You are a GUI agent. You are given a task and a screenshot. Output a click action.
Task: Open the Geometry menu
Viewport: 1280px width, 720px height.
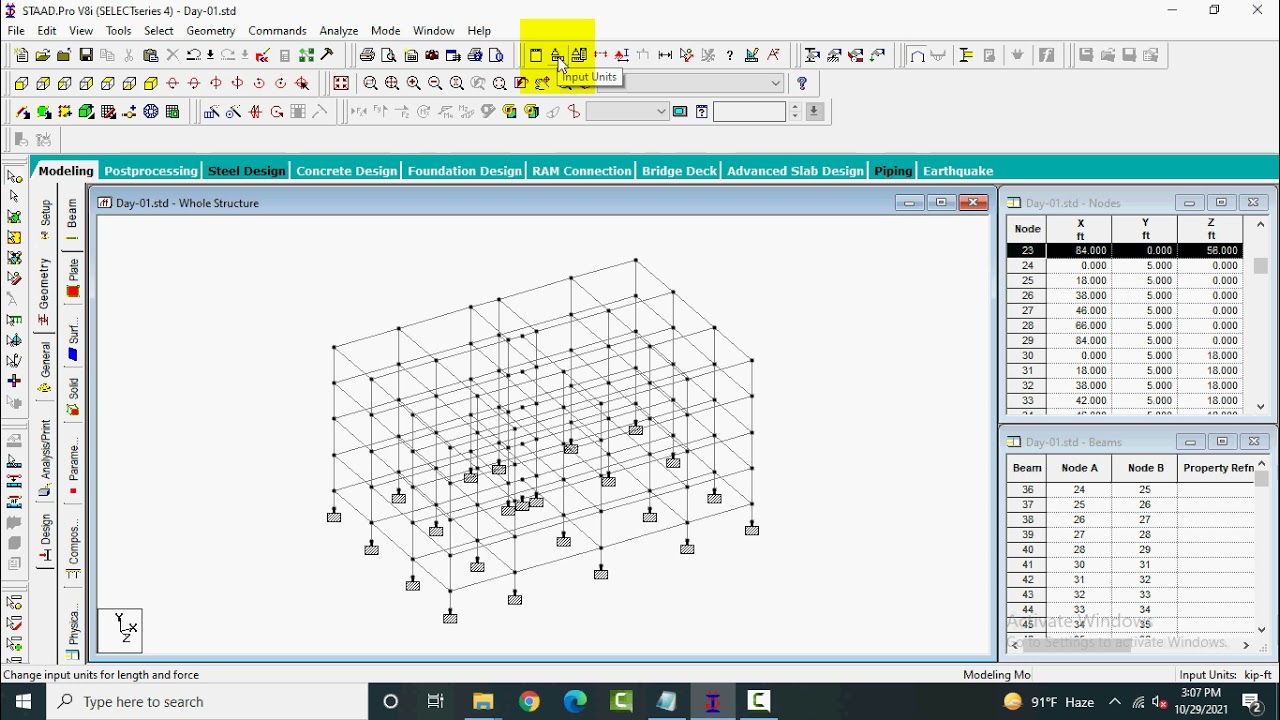[211, 31]
